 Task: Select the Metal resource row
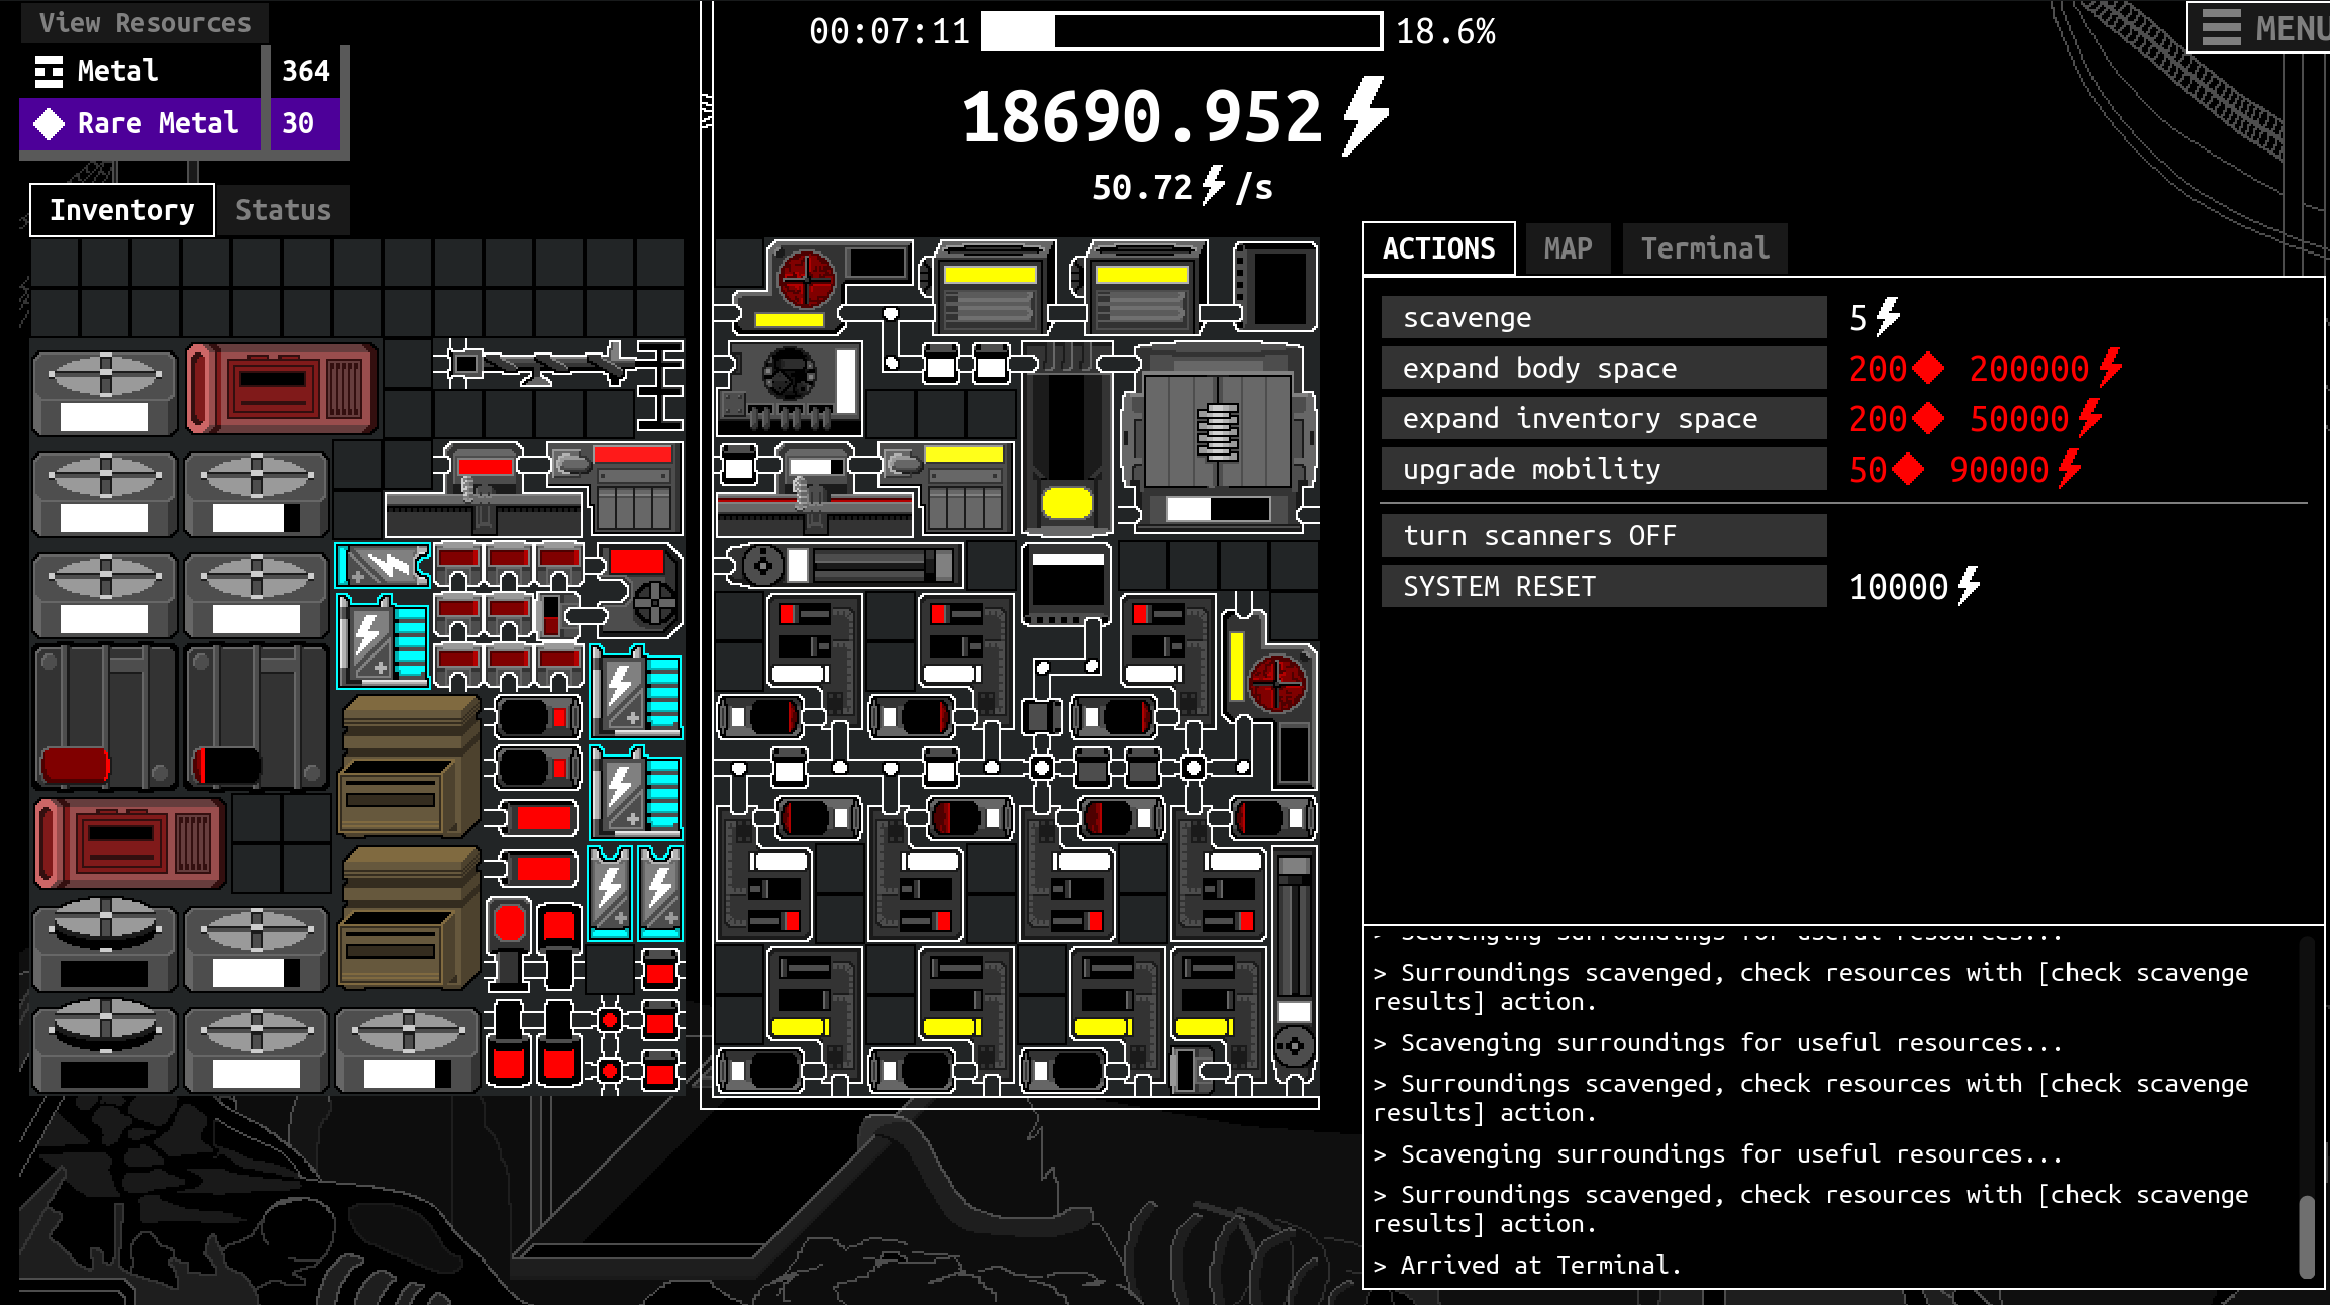pyautogui.click(x=180, y=71)
